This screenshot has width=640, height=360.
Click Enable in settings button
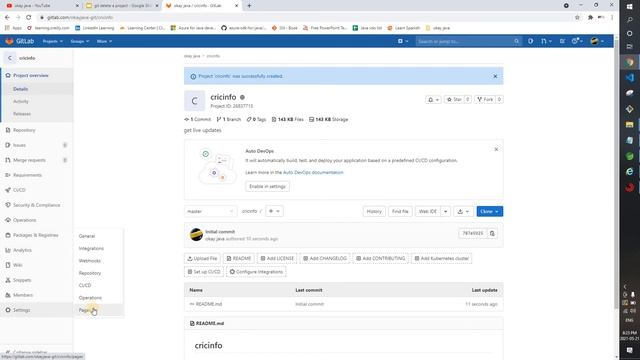tap(267, 187)
